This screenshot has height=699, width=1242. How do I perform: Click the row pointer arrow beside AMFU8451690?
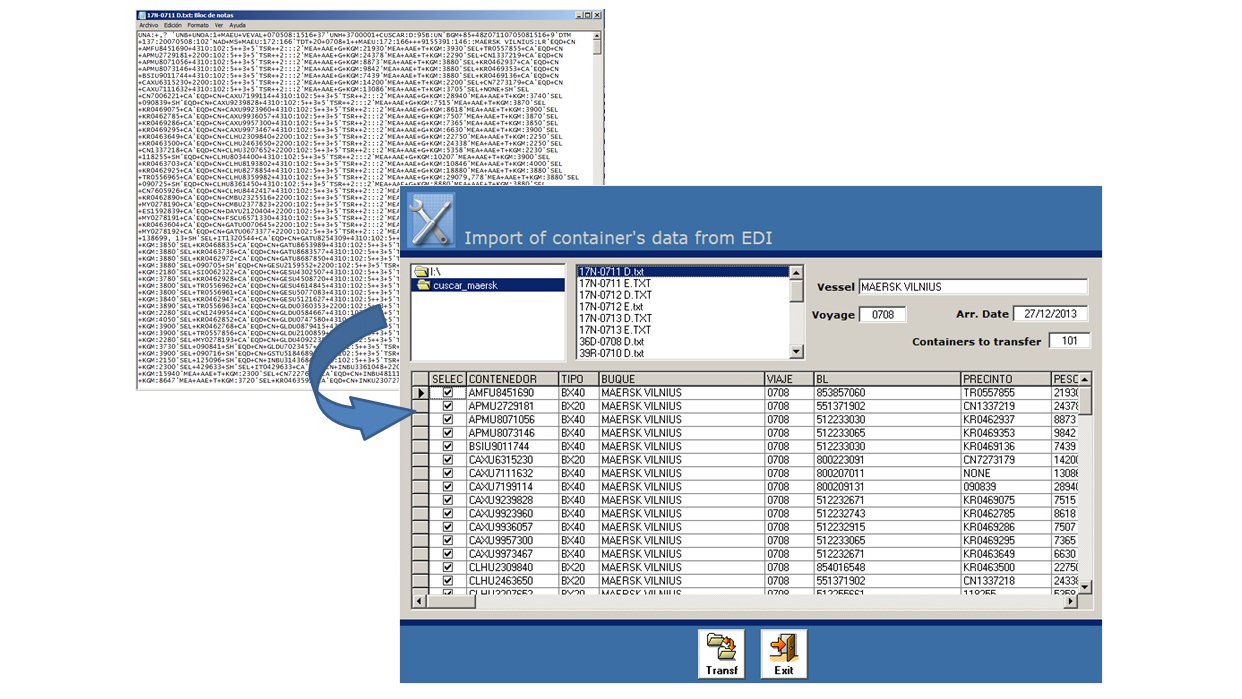click(420, 393)
